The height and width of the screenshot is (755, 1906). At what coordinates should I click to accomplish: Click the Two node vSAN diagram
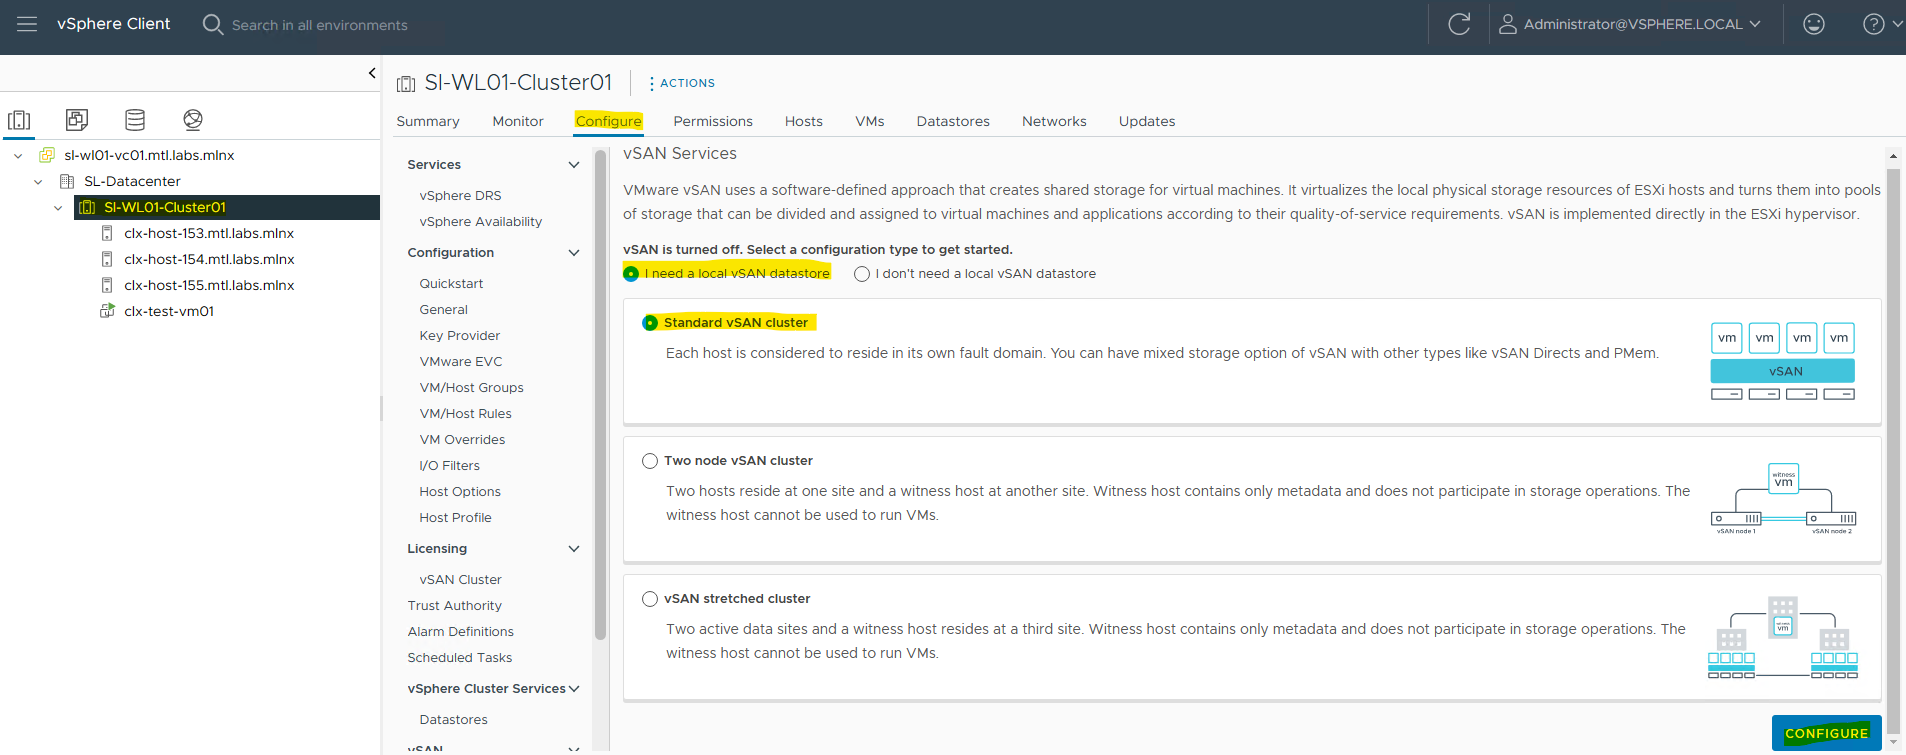pos(1783,499)
